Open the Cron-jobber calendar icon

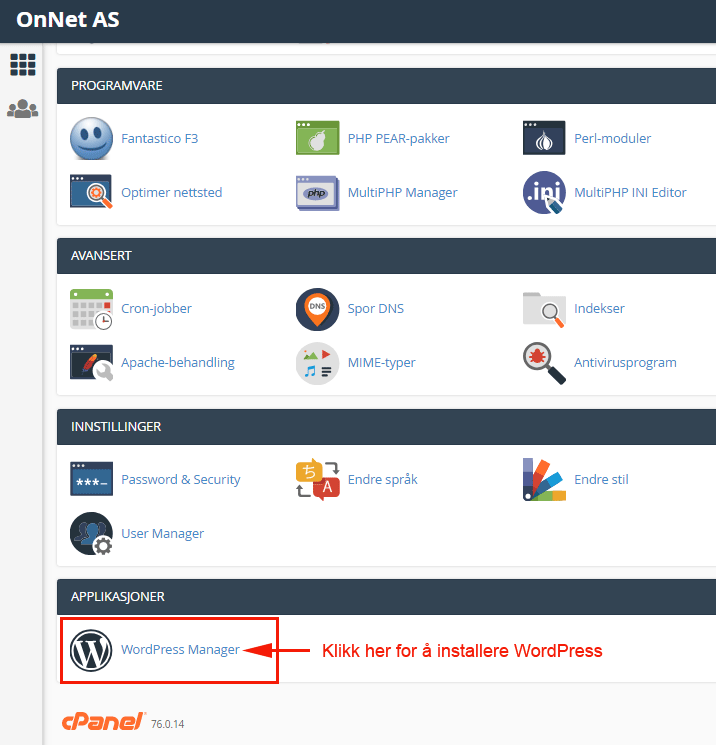click(x=91, y=309)
